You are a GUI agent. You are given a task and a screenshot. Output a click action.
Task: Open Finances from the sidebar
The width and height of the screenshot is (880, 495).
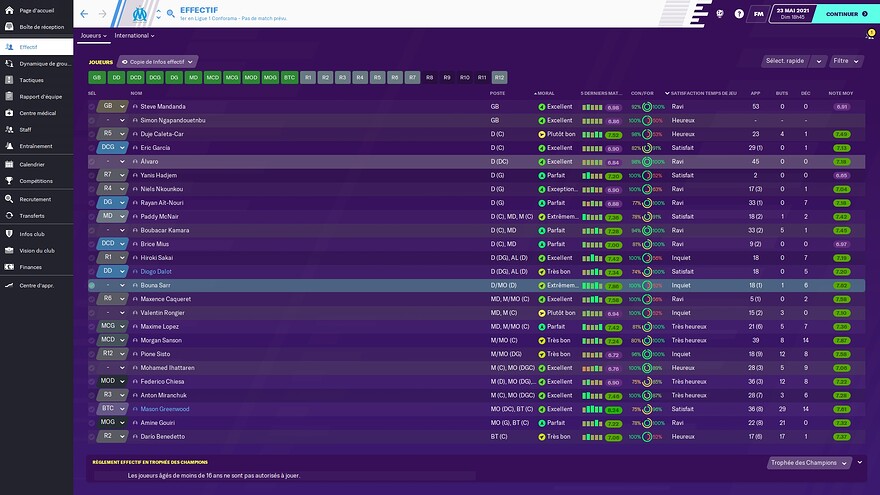[30, 267]
